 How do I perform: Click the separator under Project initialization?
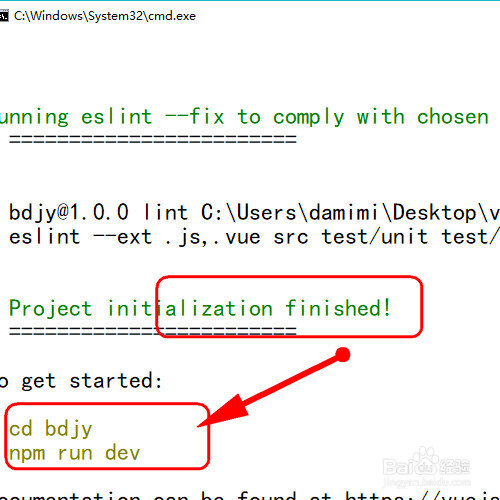coord(153,331)
